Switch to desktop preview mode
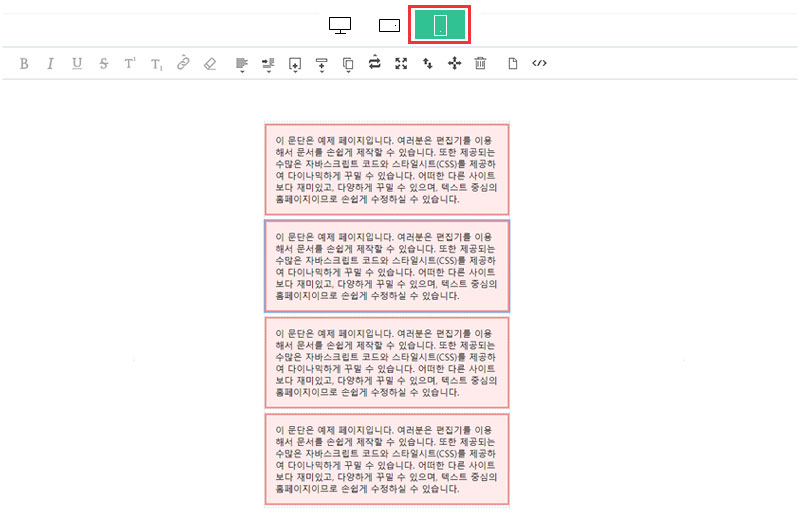The height and width of the screenshot is (531, 800). [x=340, y=25]
